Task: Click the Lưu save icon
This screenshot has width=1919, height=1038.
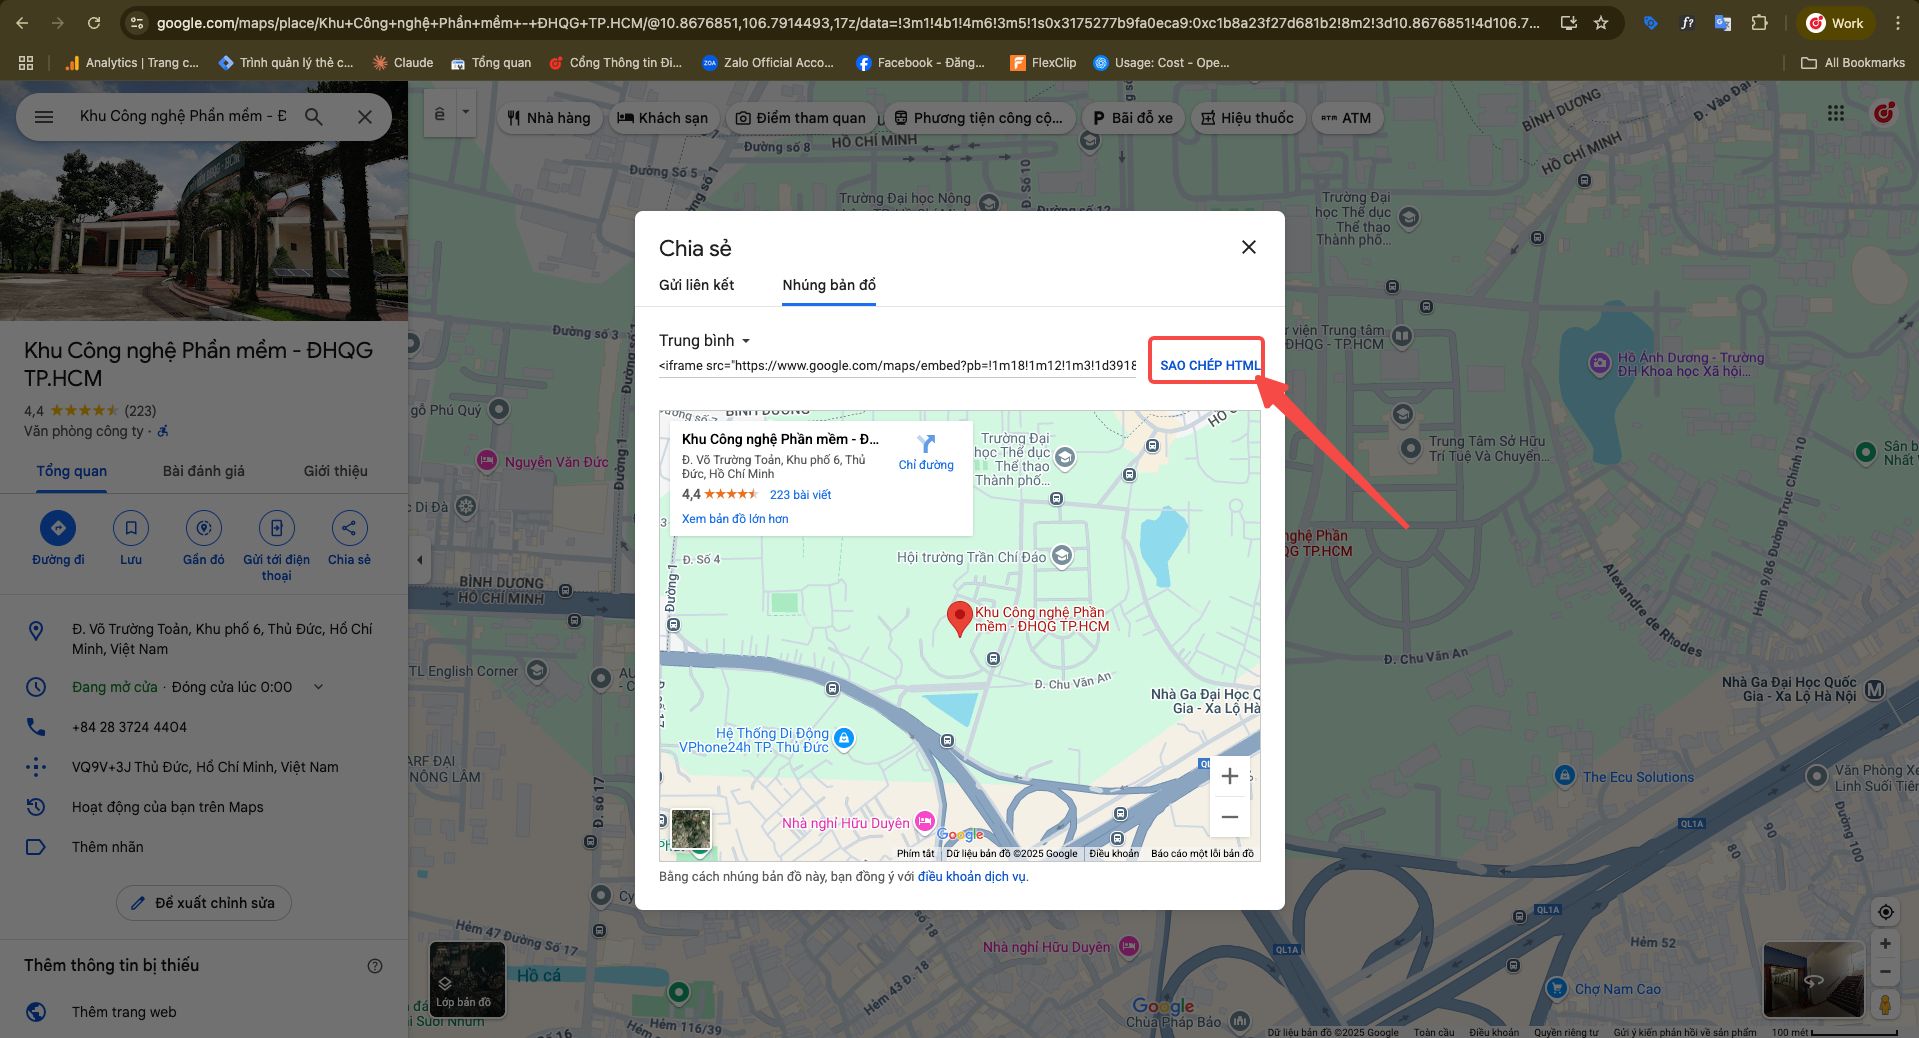Action: [x=131, y=528]
